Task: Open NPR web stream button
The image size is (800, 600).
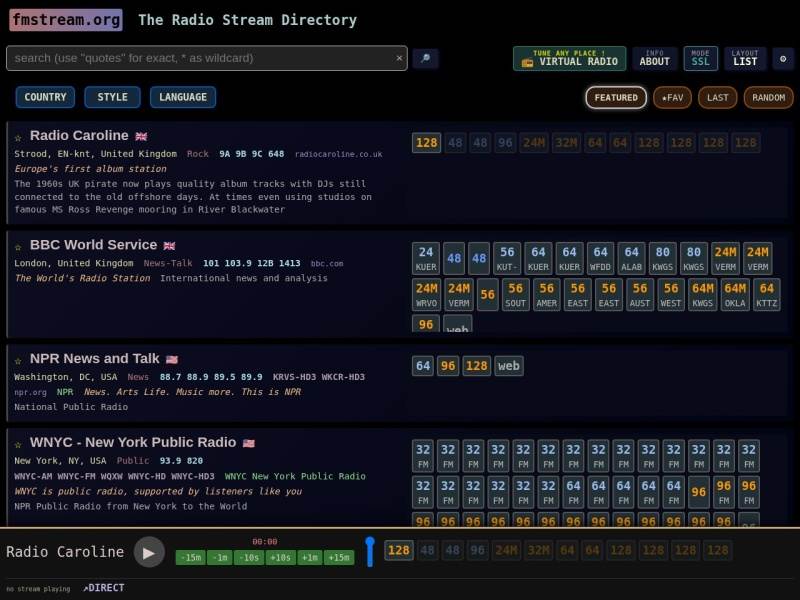Action: tap(509, 366)
